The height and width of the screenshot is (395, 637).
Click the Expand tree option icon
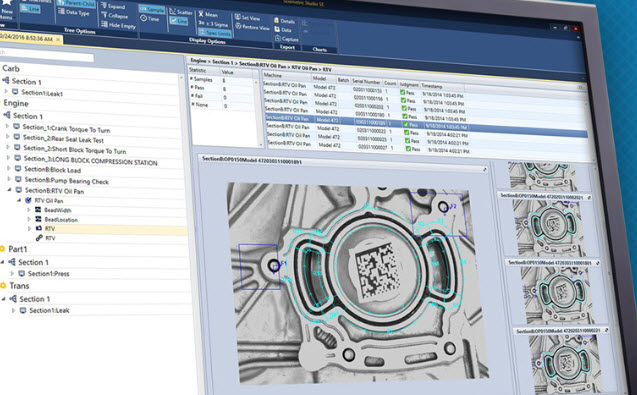tap(104, 6)
